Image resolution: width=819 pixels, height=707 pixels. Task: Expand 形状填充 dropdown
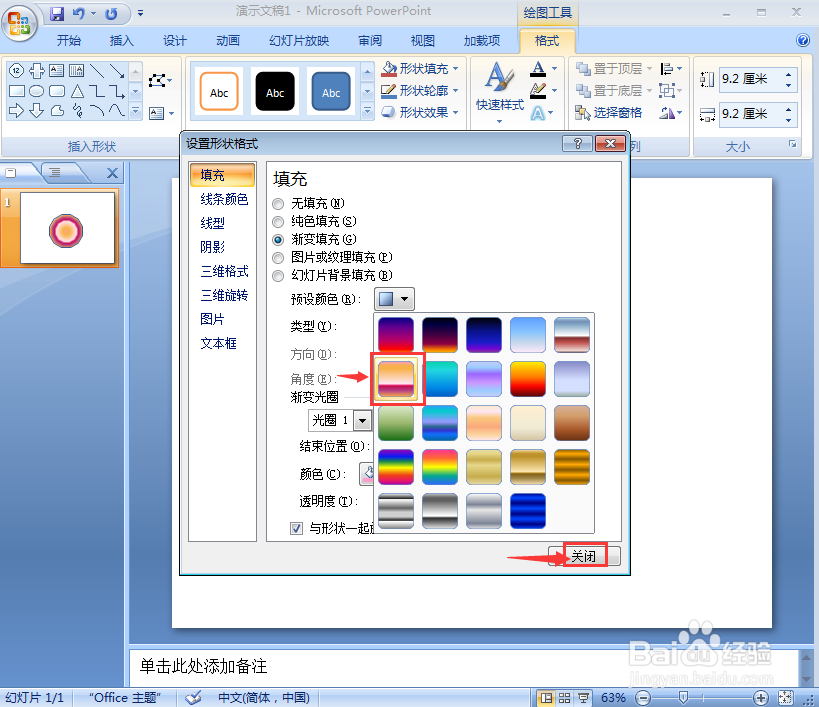456,68
